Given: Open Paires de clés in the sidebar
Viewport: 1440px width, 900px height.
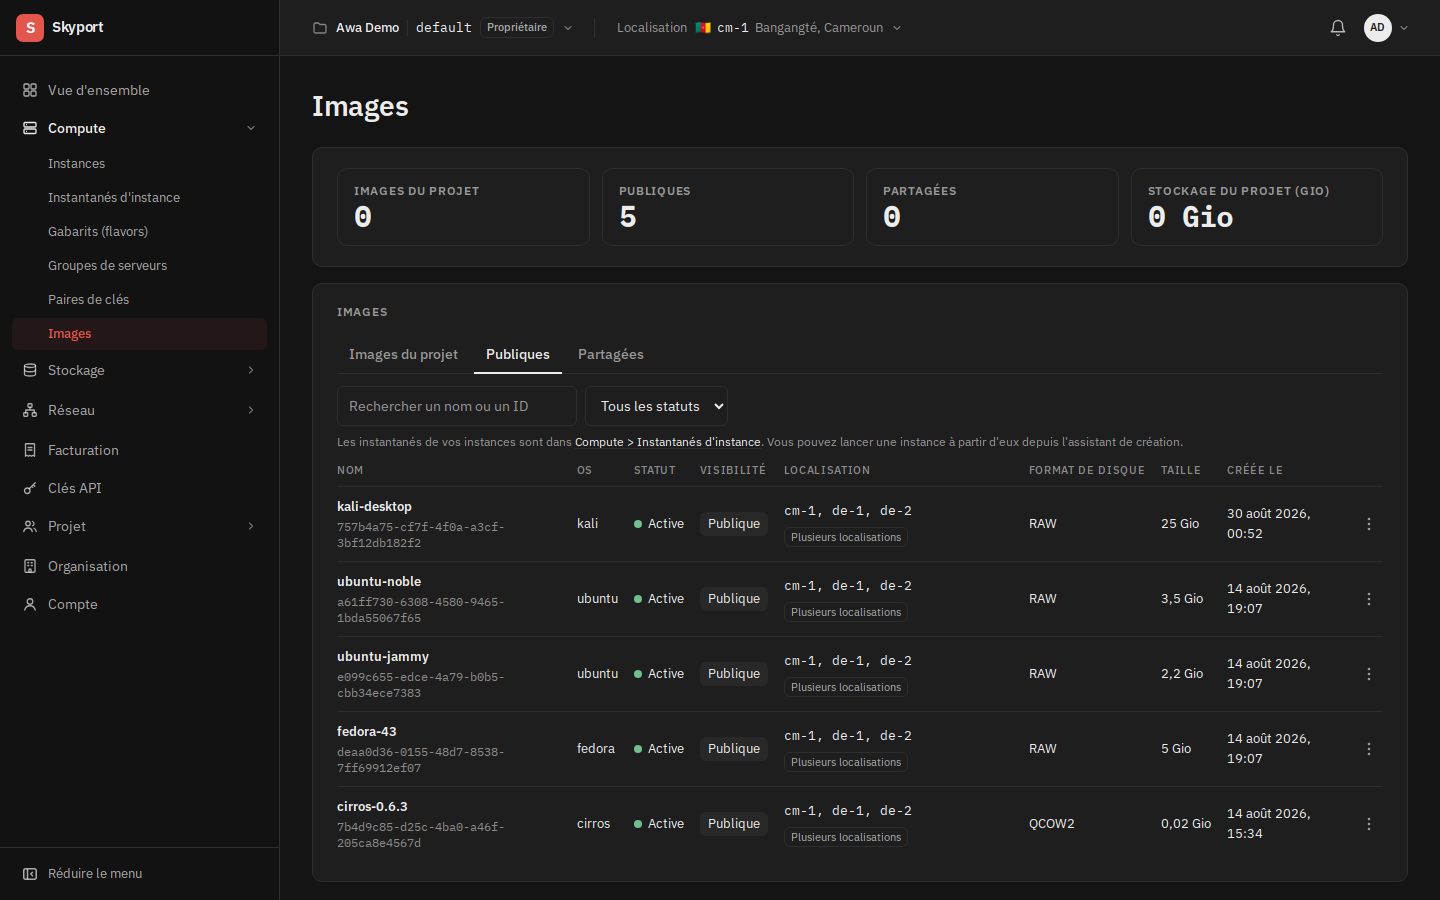Looking at the screenshot, I should click(139, 300).
